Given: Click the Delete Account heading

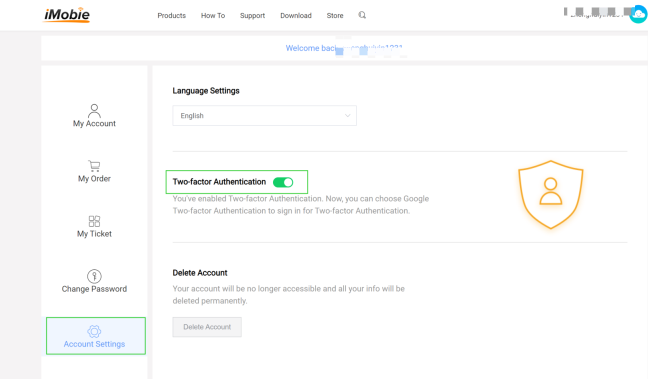Looking at the screenshot, I should point(200,273).
